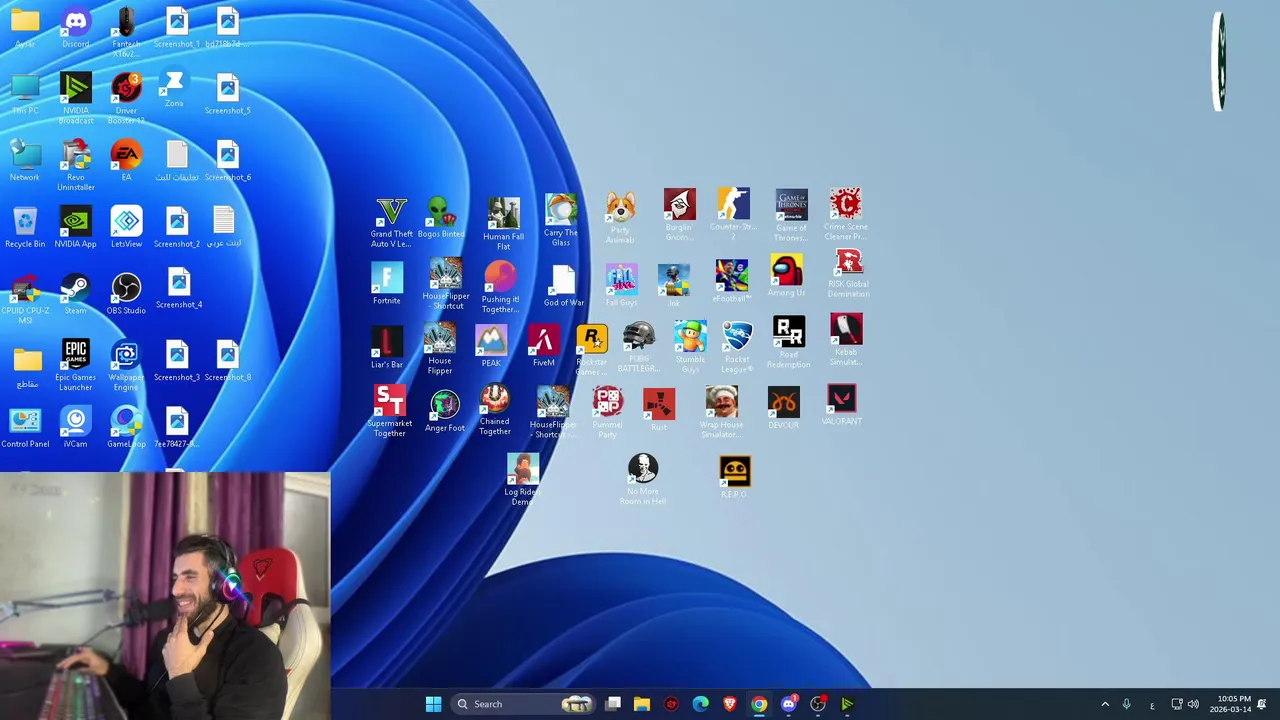Launch the Human Fall Flat shortcut
Image resolution: width=1280 pixels, height=720 pixels.
(503, 223)
